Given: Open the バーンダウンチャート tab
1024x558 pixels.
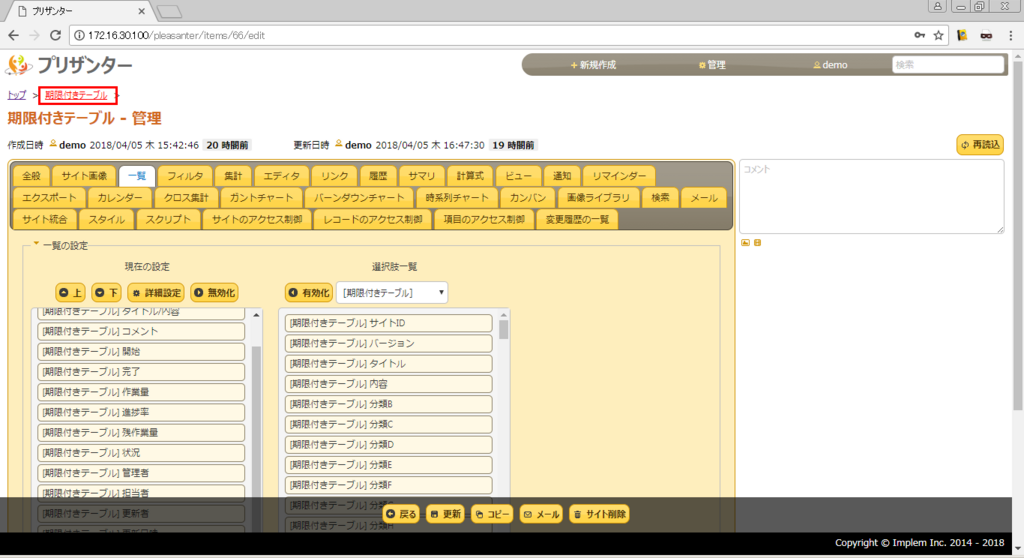Looking at the screenshot, I should point(359,197).
